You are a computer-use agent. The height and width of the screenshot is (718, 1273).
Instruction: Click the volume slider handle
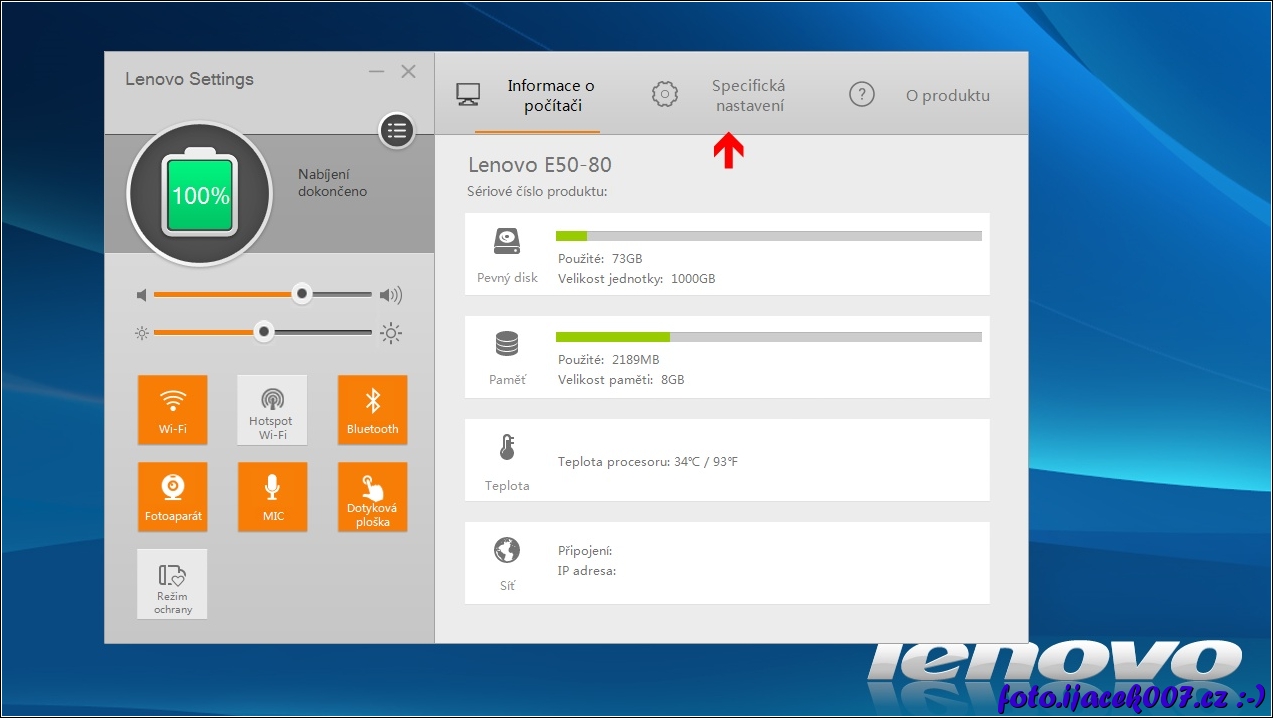[x=301, y=294]
